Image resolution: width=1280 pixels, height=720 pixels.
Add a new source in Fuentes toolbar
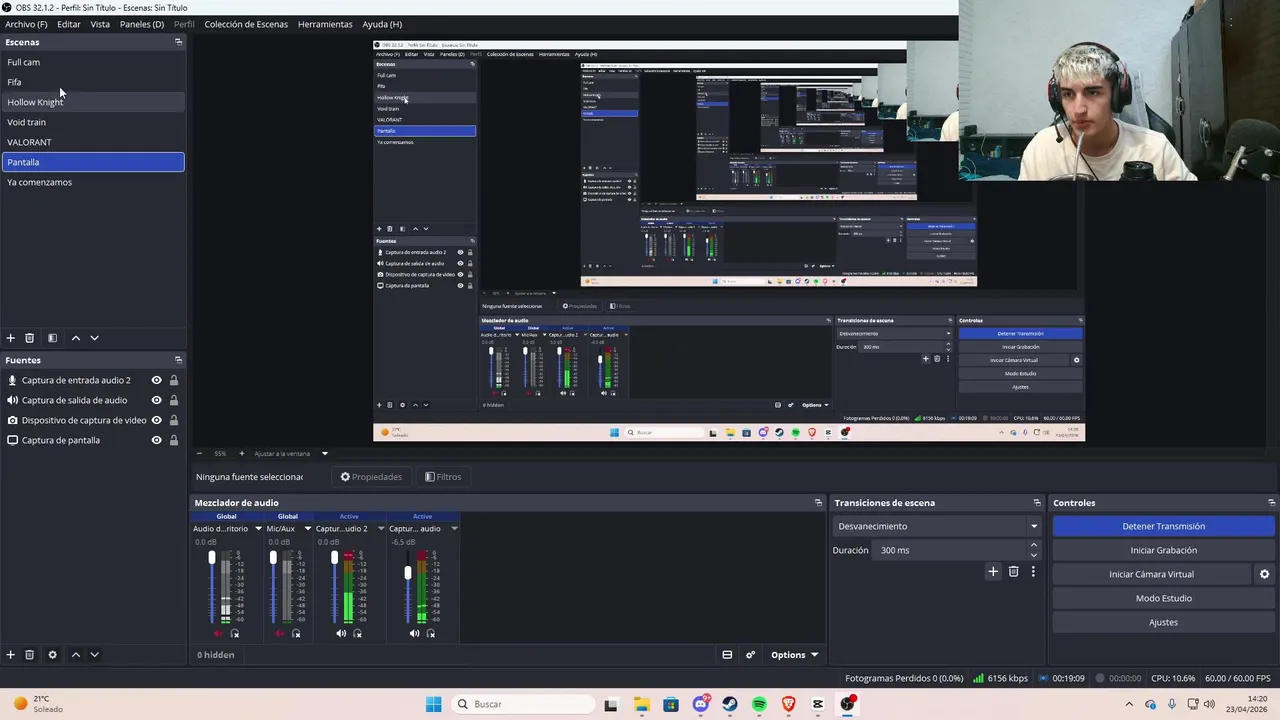point(10,655)
